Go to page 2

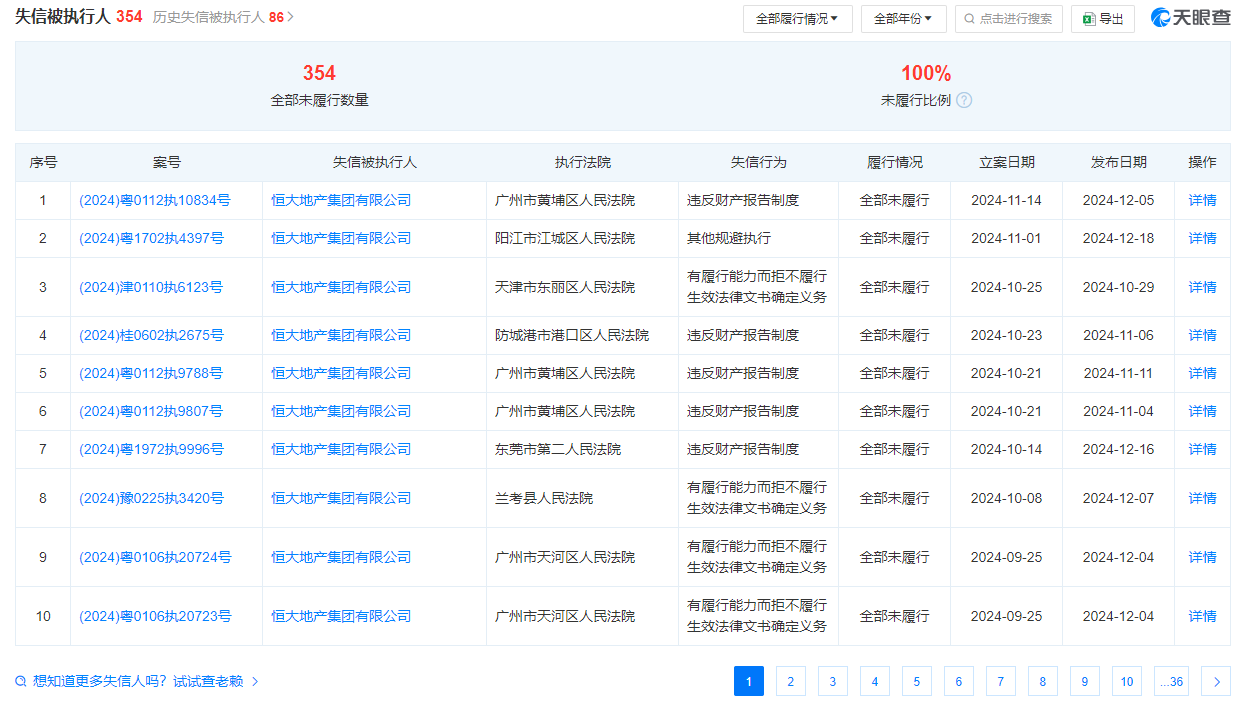(790, 682)
